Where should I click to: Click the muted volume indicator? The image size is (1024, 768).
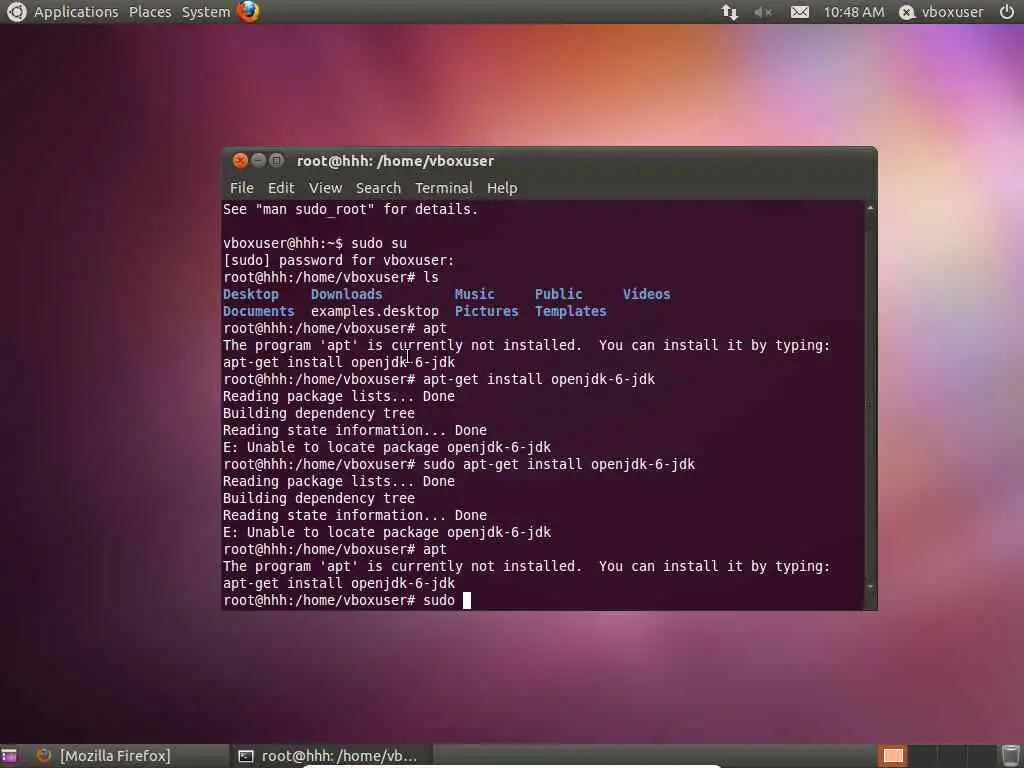[x=763, y=12]
